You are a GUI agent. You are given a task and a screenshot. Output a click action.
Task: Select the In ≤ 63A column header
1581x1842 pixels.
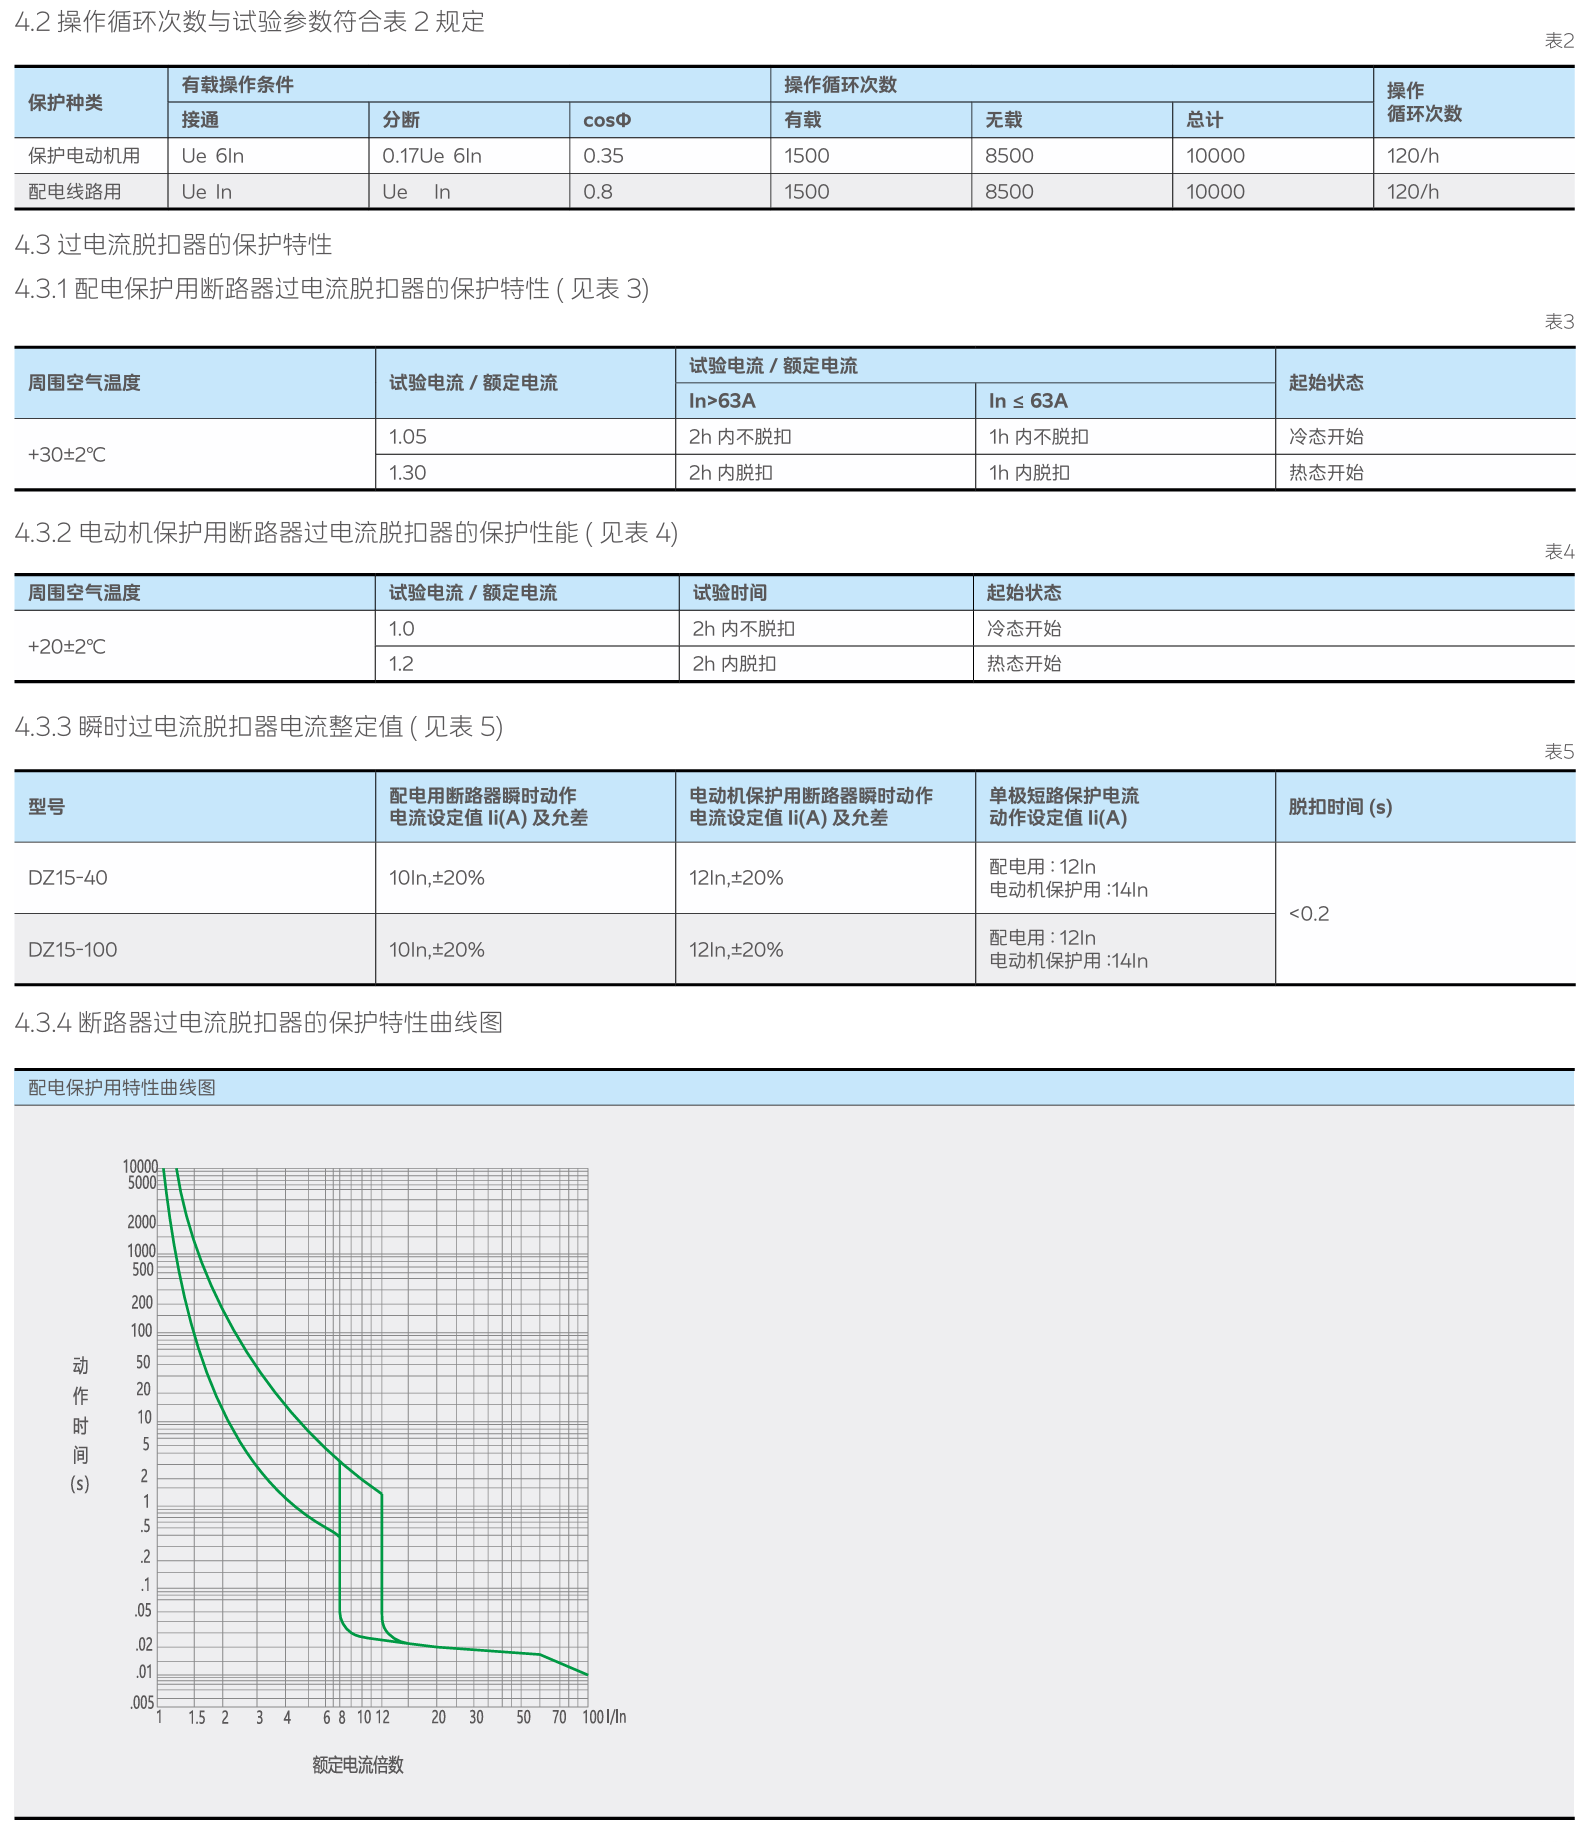point(1028,401)
